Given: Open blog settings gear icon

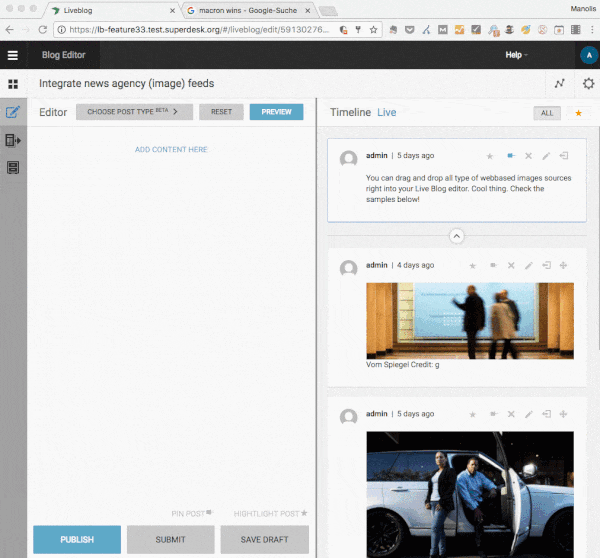Looking at the screenshot, I should pyautogui.click(x=589, y=83).
